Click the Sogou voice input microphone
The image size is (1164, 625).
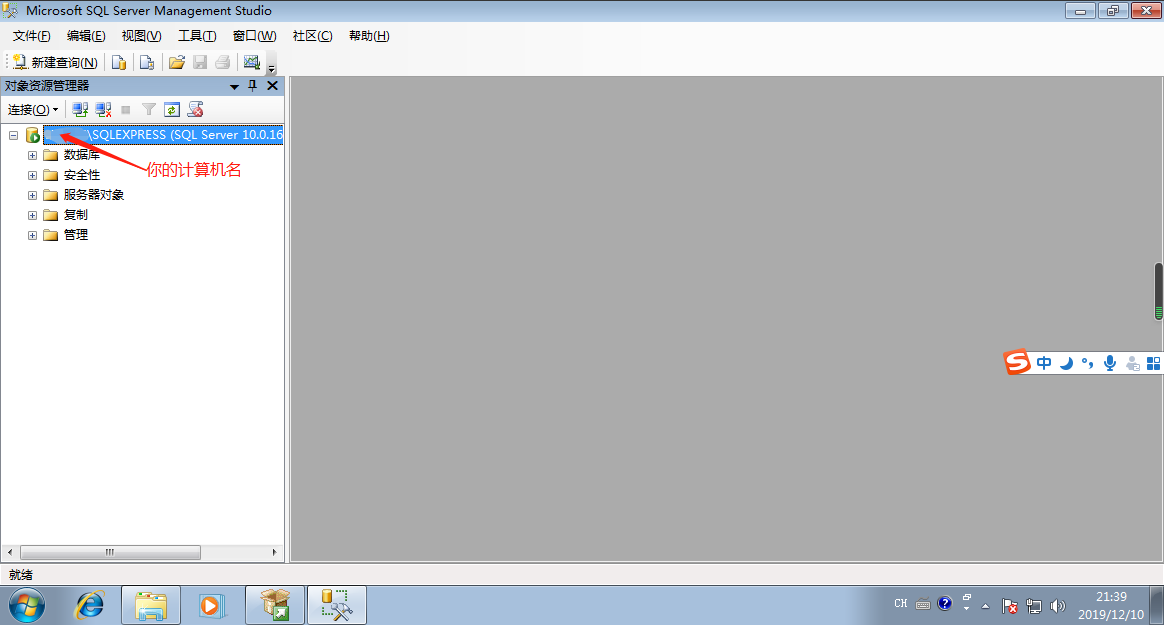1110,363
